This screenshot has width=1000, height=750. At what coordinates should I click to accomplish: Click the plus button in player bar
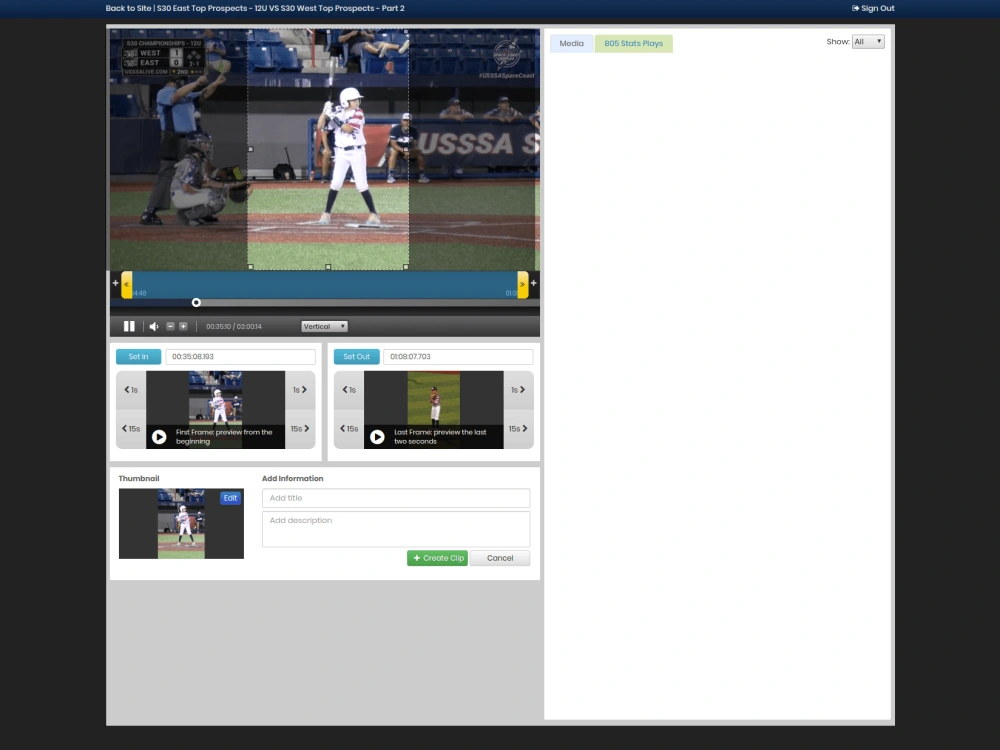pos(183,326)
